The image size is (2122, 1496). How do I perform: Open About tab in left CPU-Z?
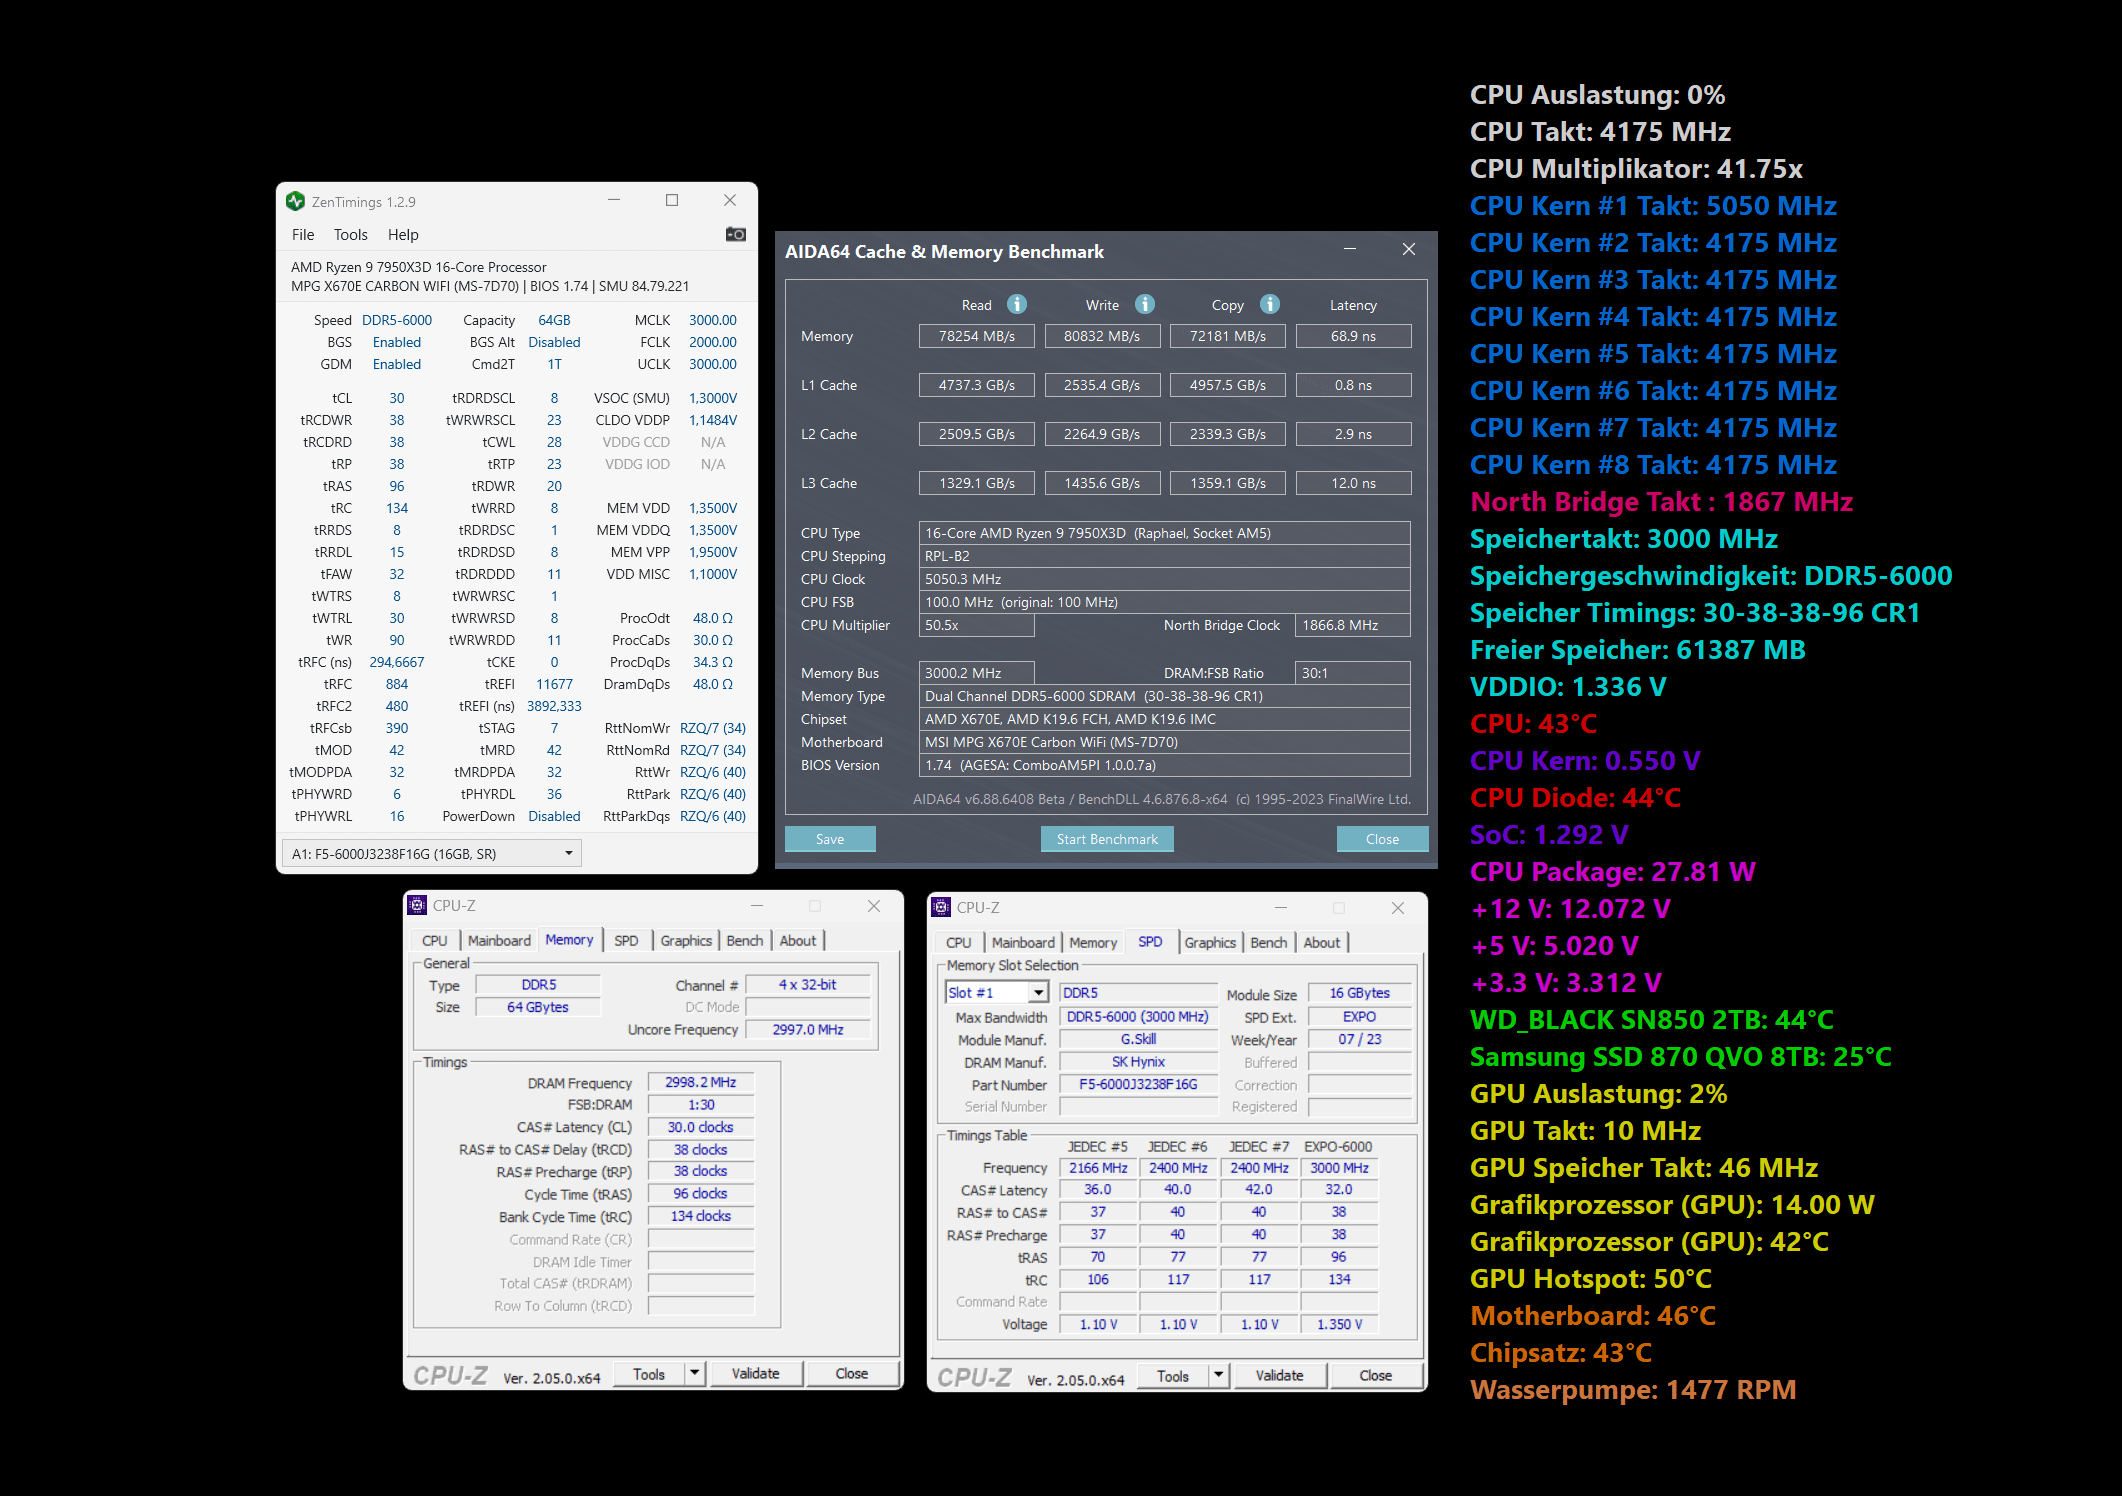[x=798, y=941]
